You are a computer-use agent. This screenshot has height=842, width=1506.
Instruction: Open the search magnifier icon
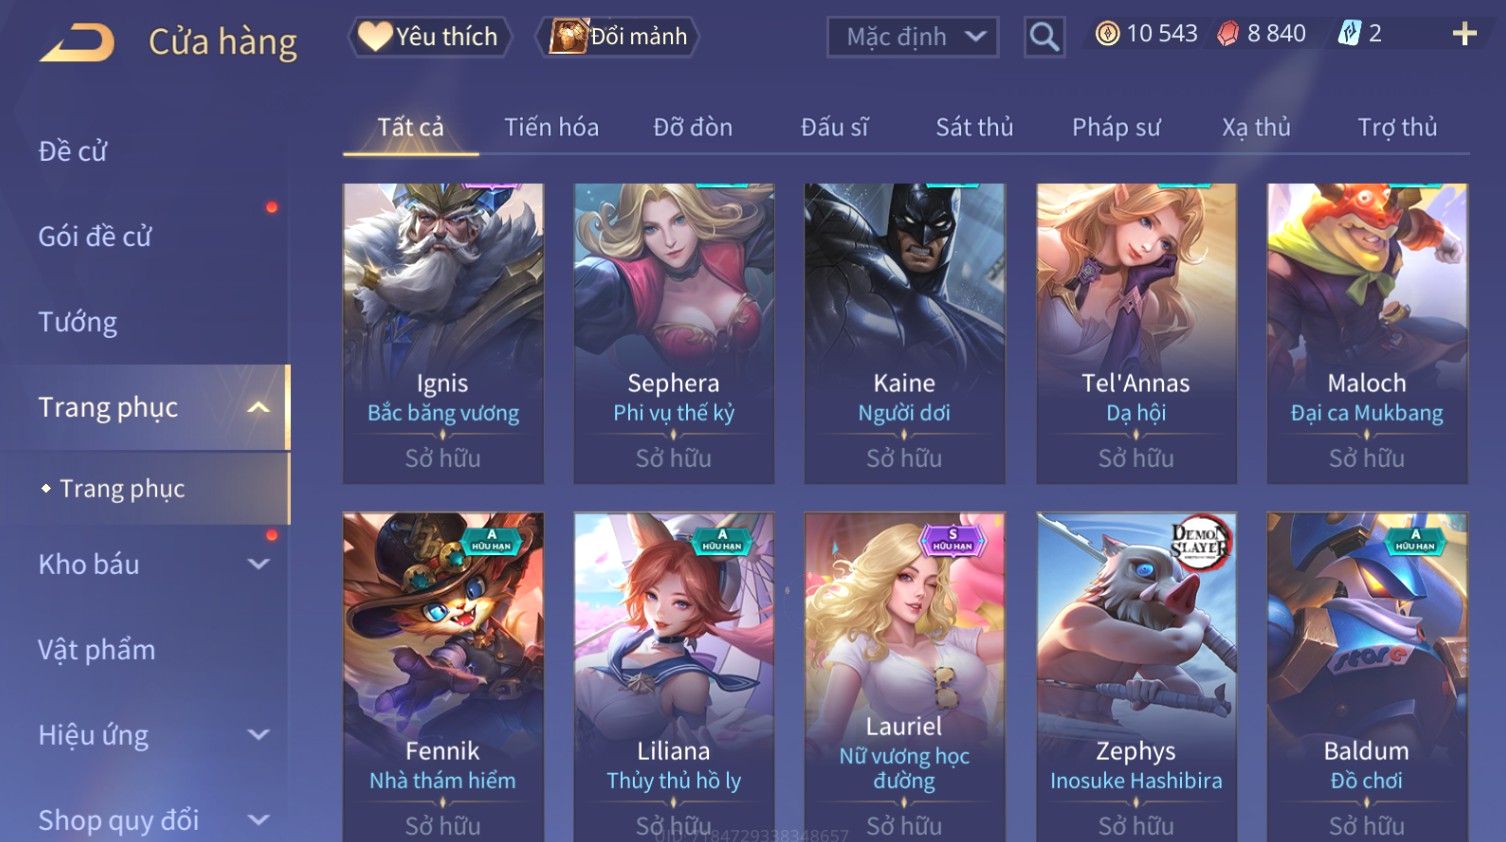[x=1044, y=37]
